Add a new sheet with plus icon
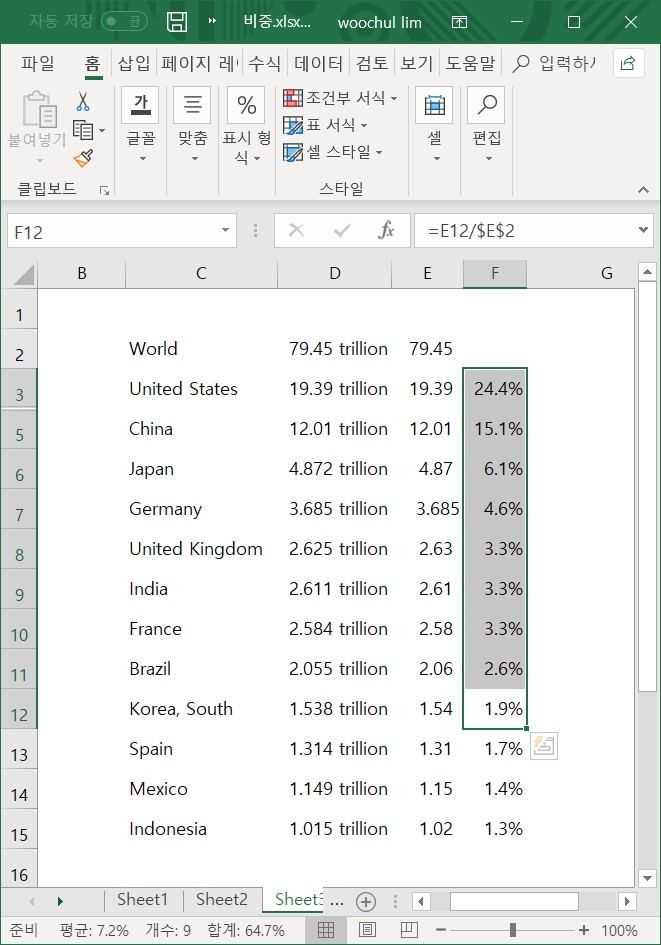Viewport: 661px width, 945px height. coord(366,902)
